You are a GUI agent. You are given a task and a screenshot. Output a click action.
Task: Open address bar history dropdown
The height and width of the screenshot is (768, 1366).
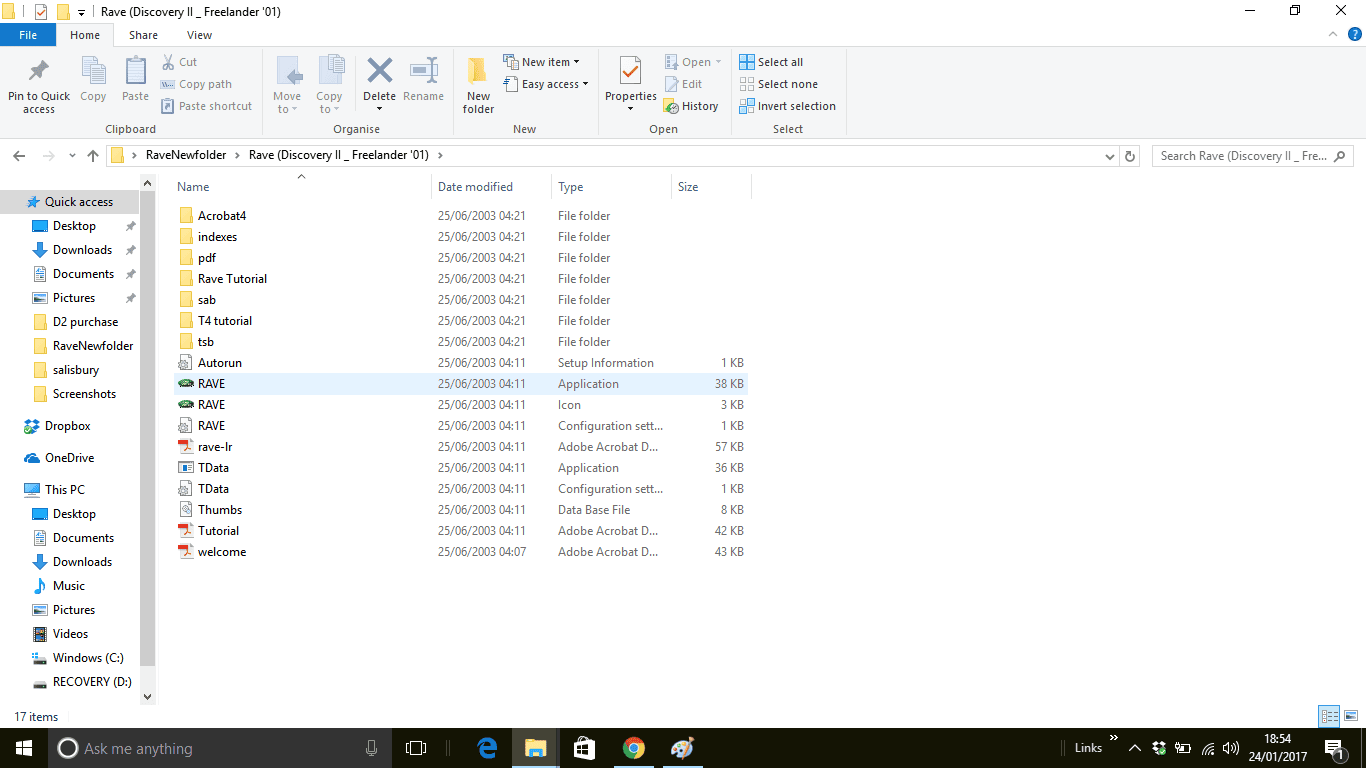(1109, 156)
